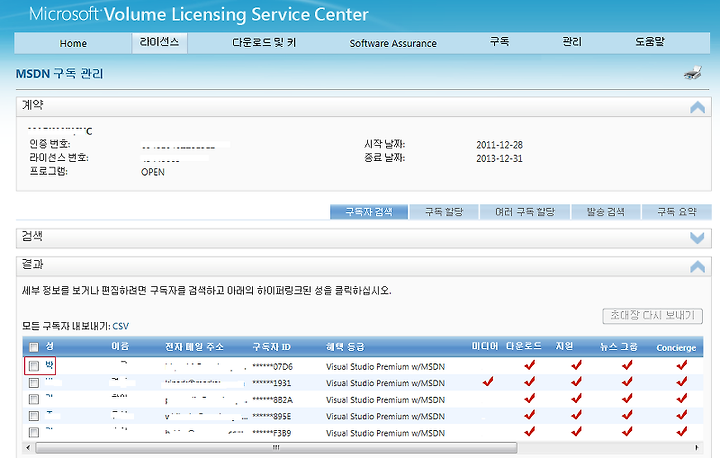This screenshot has height=458, width=720.
Task: Click the Concierge checkmark for subscriber ******07D6
Action: 682,365
